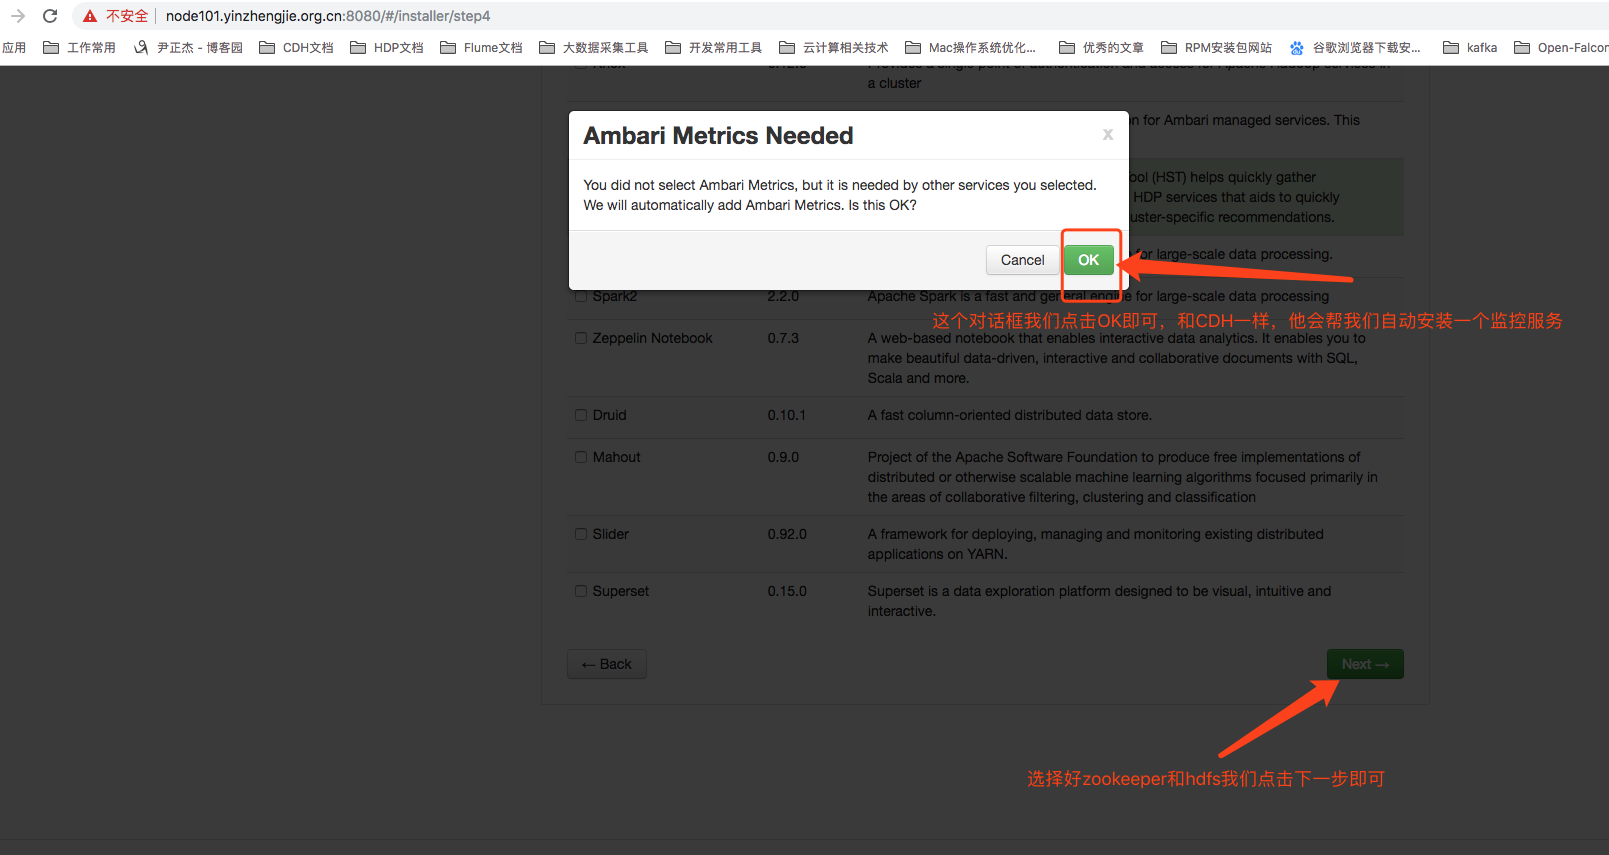Open the 开发常用工具 bookmark folder
Viewport: 1609px width, 855px height.
[x=713, y=47]
